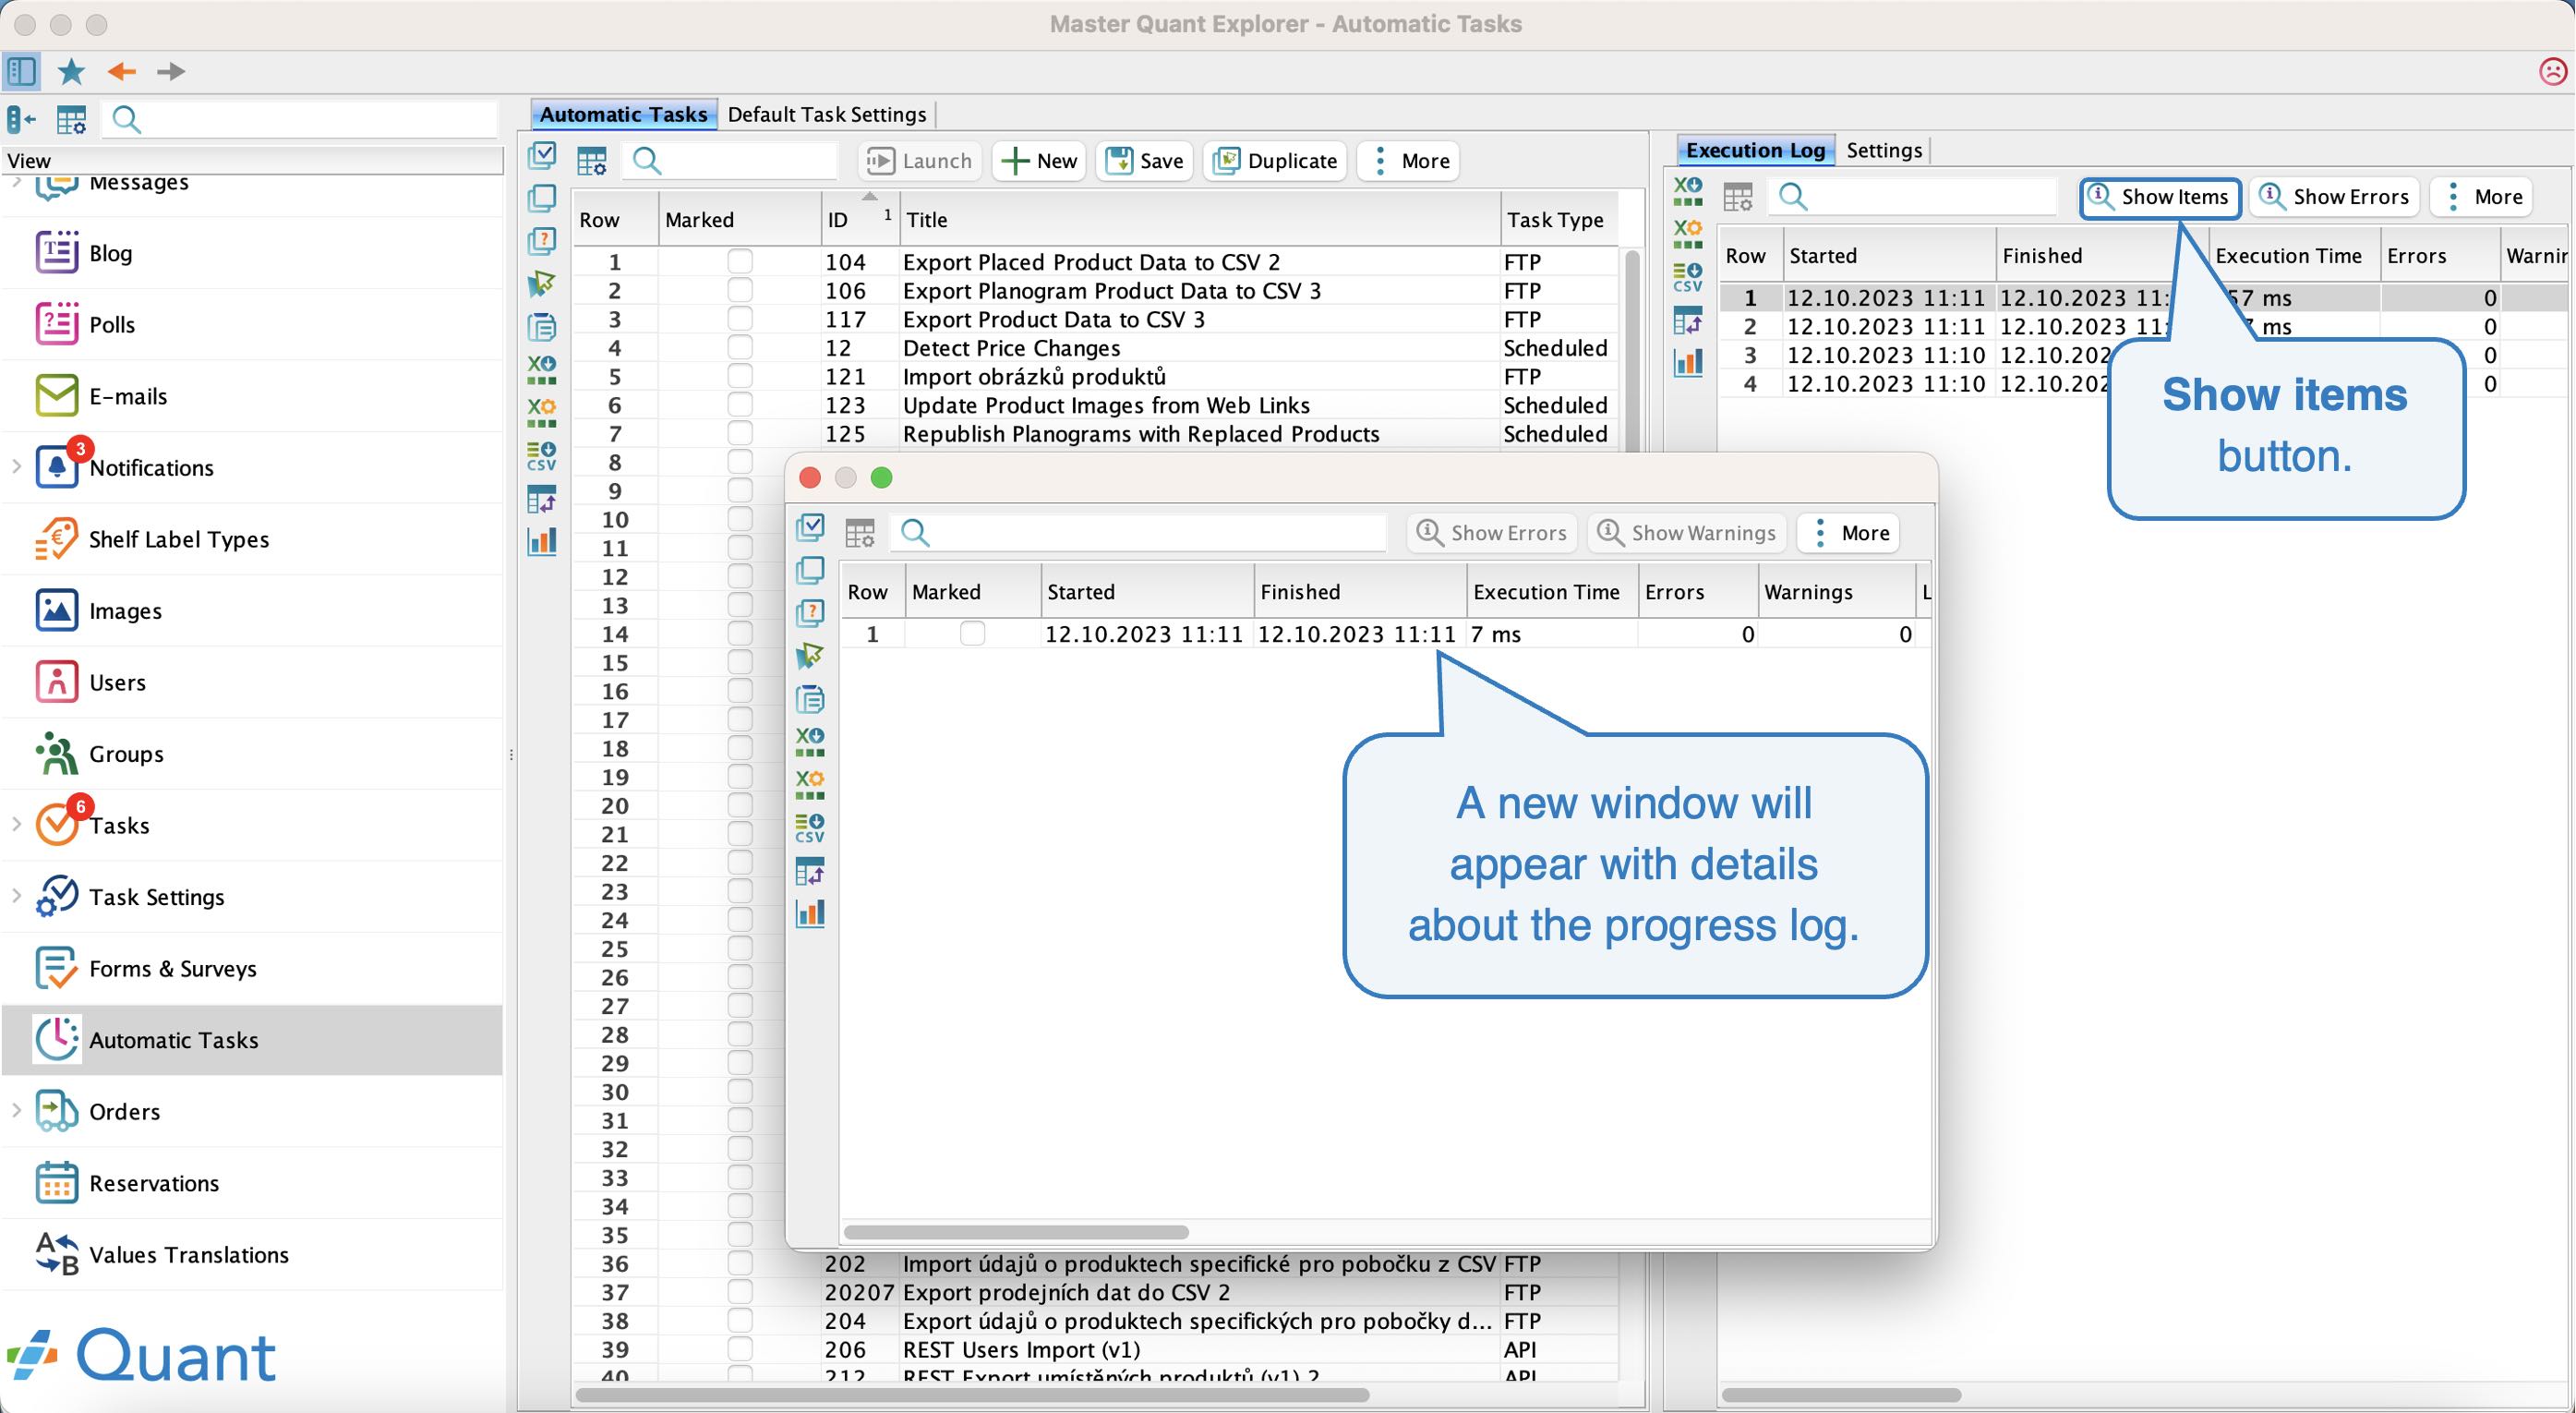
Task: Open the Forms & Surveys icon
Action: coord(57,968)
